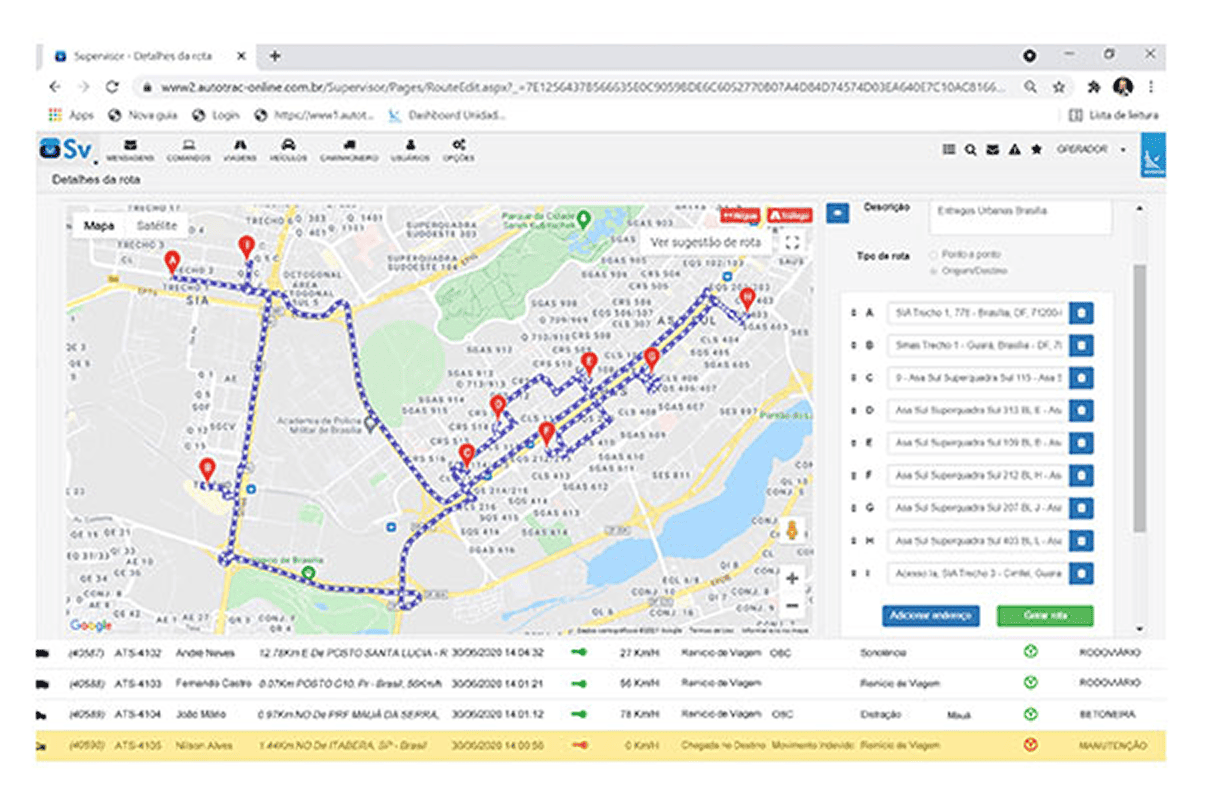The image size is (1208, 796).
Task: Open the Login bookmark
Action: tap(216, 115)
